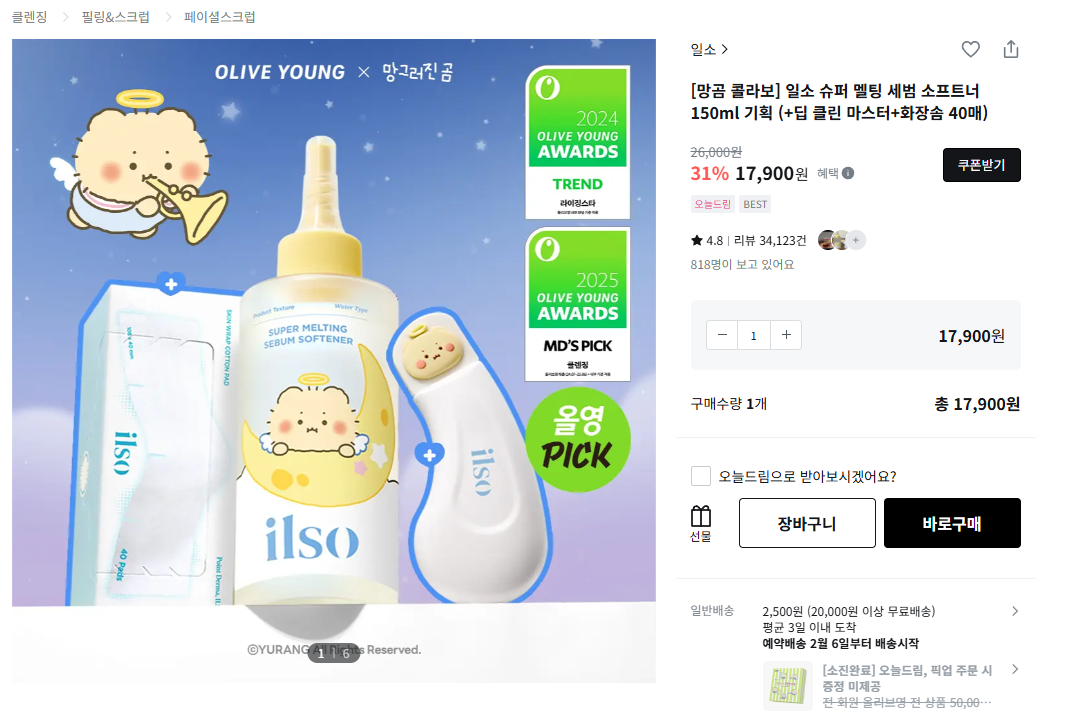Click plus hotspot on cotton pad box
Screen dimensions: 1074x722
point(171,284)
